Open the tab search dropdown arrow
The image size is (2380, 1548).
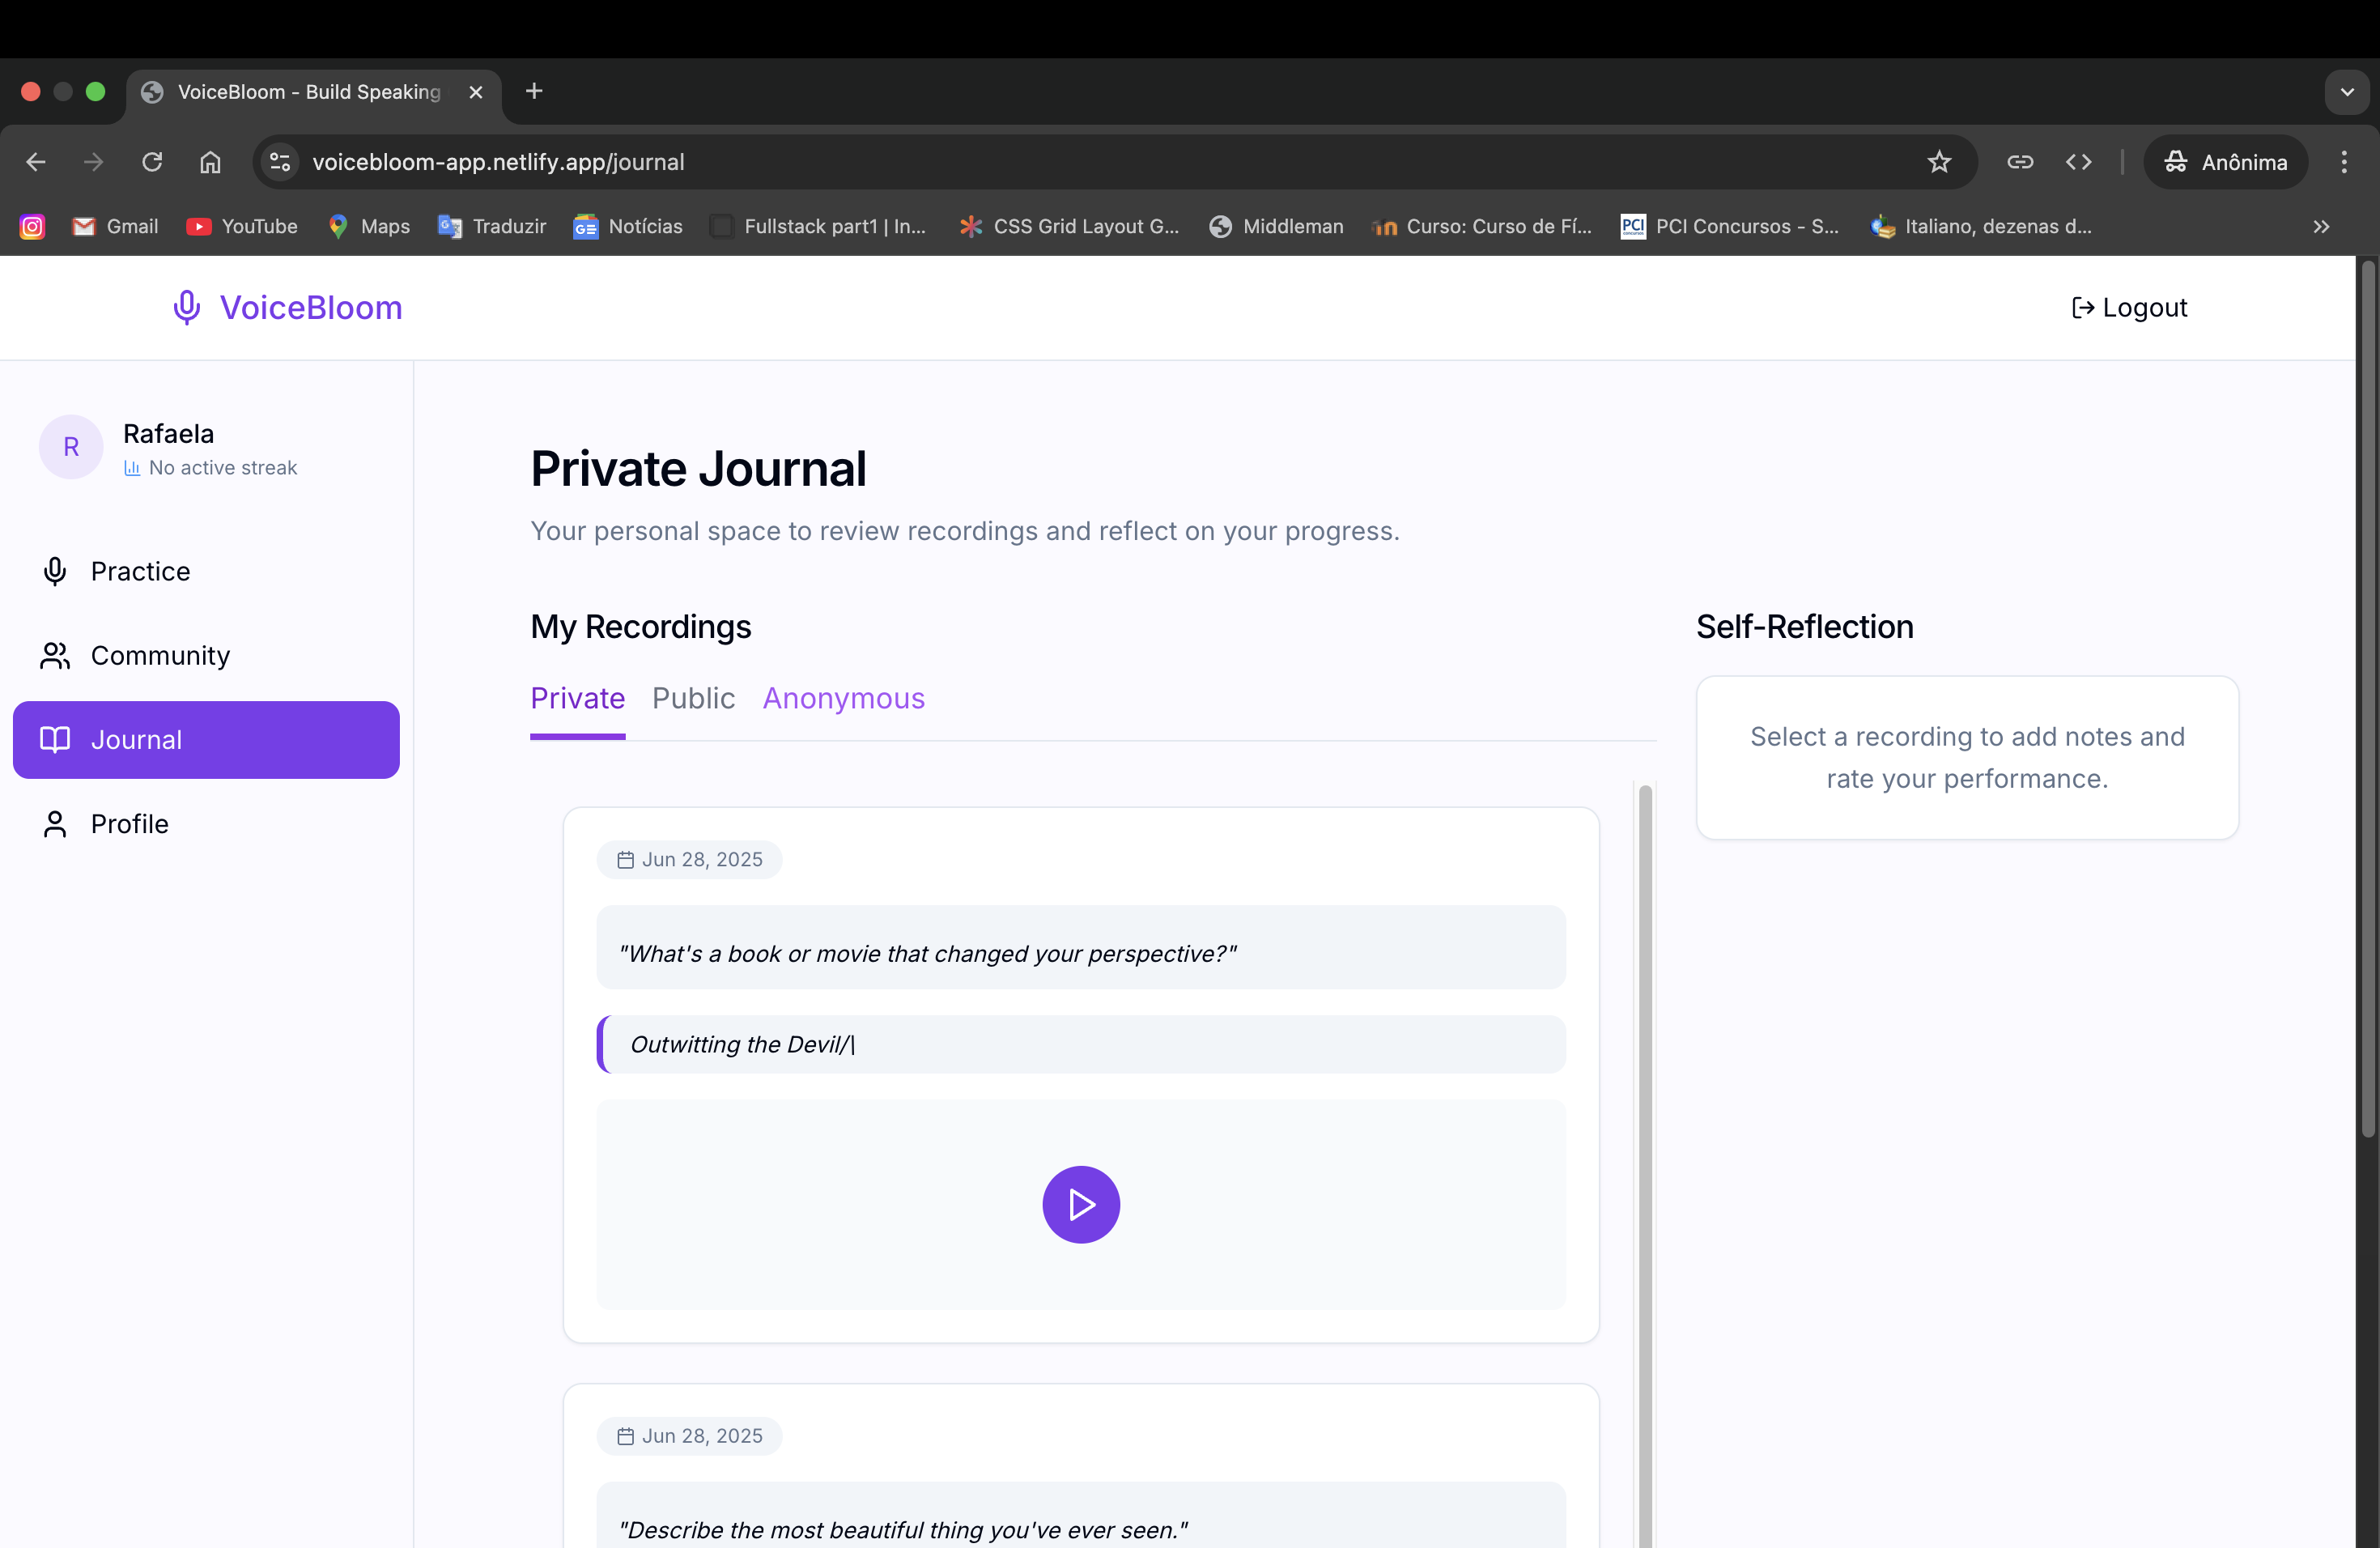pyautogui.click(x=2346, y=92)
